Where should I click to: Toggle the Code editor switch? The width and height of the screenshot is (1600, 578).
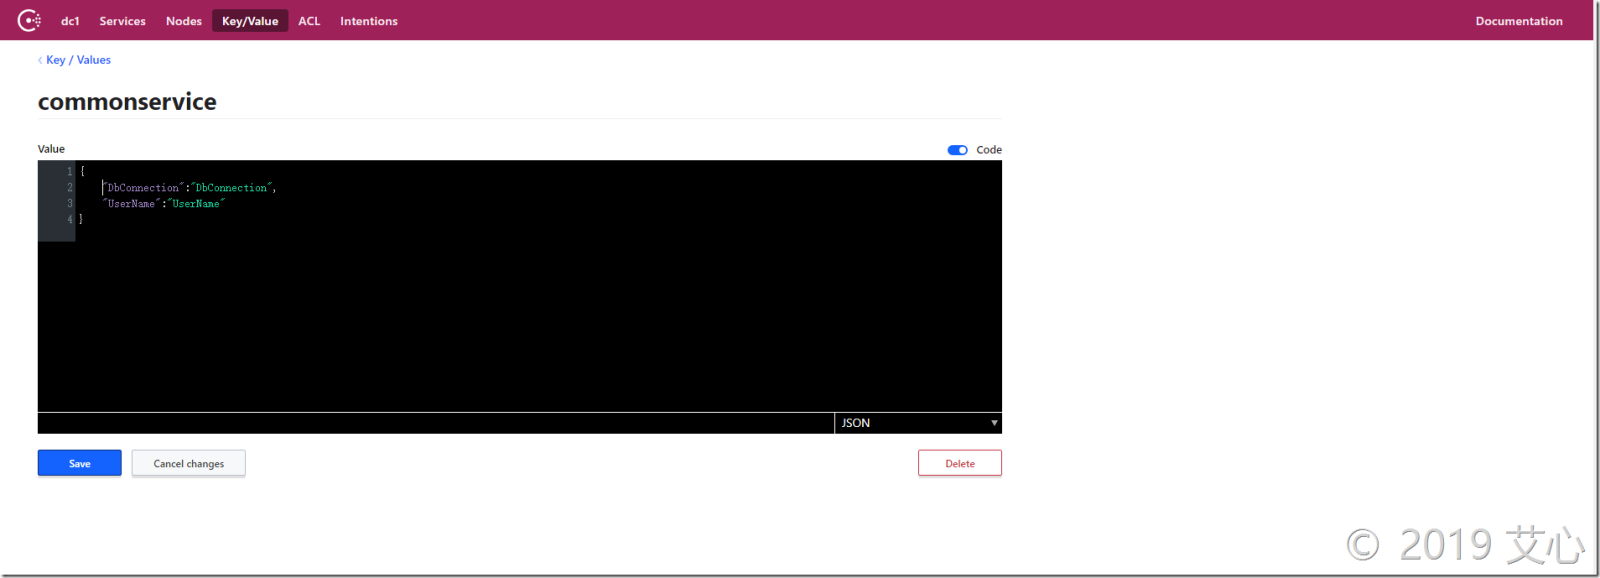957,150
